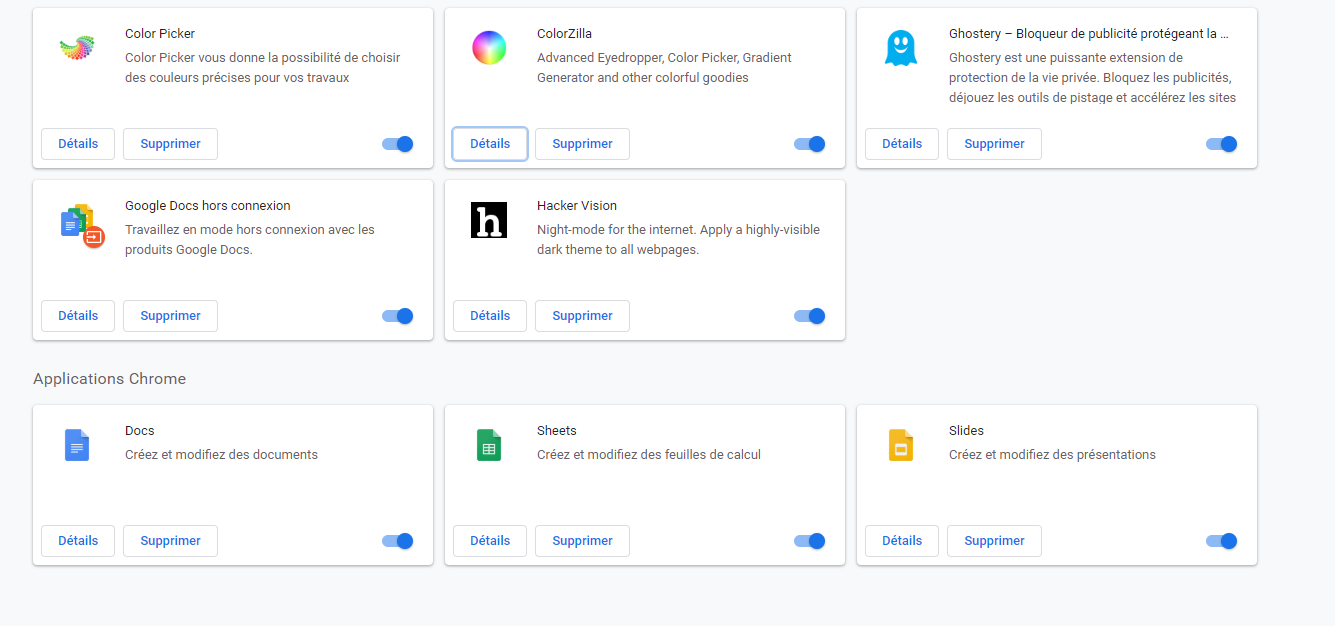
Task: Click the blue Docs app icon
Action: point(77,445)
